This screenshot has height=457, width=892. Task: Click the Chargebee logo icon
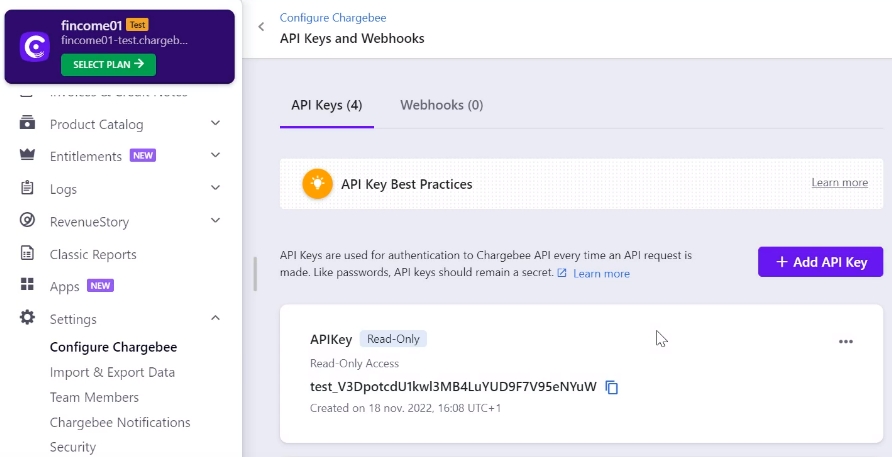[x=35, y=47]
